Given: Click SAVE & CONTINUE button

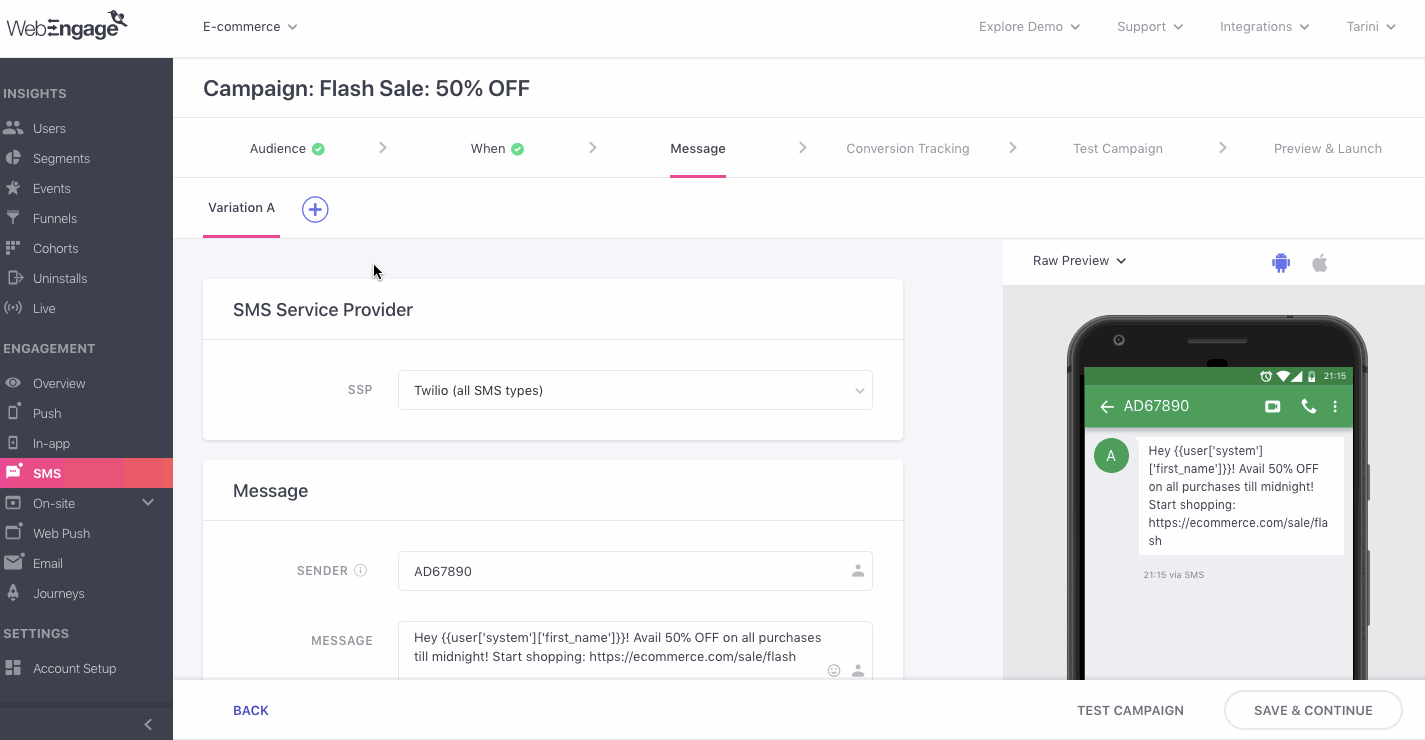Looking at the screenshot, I should (x=1313, y=710).
